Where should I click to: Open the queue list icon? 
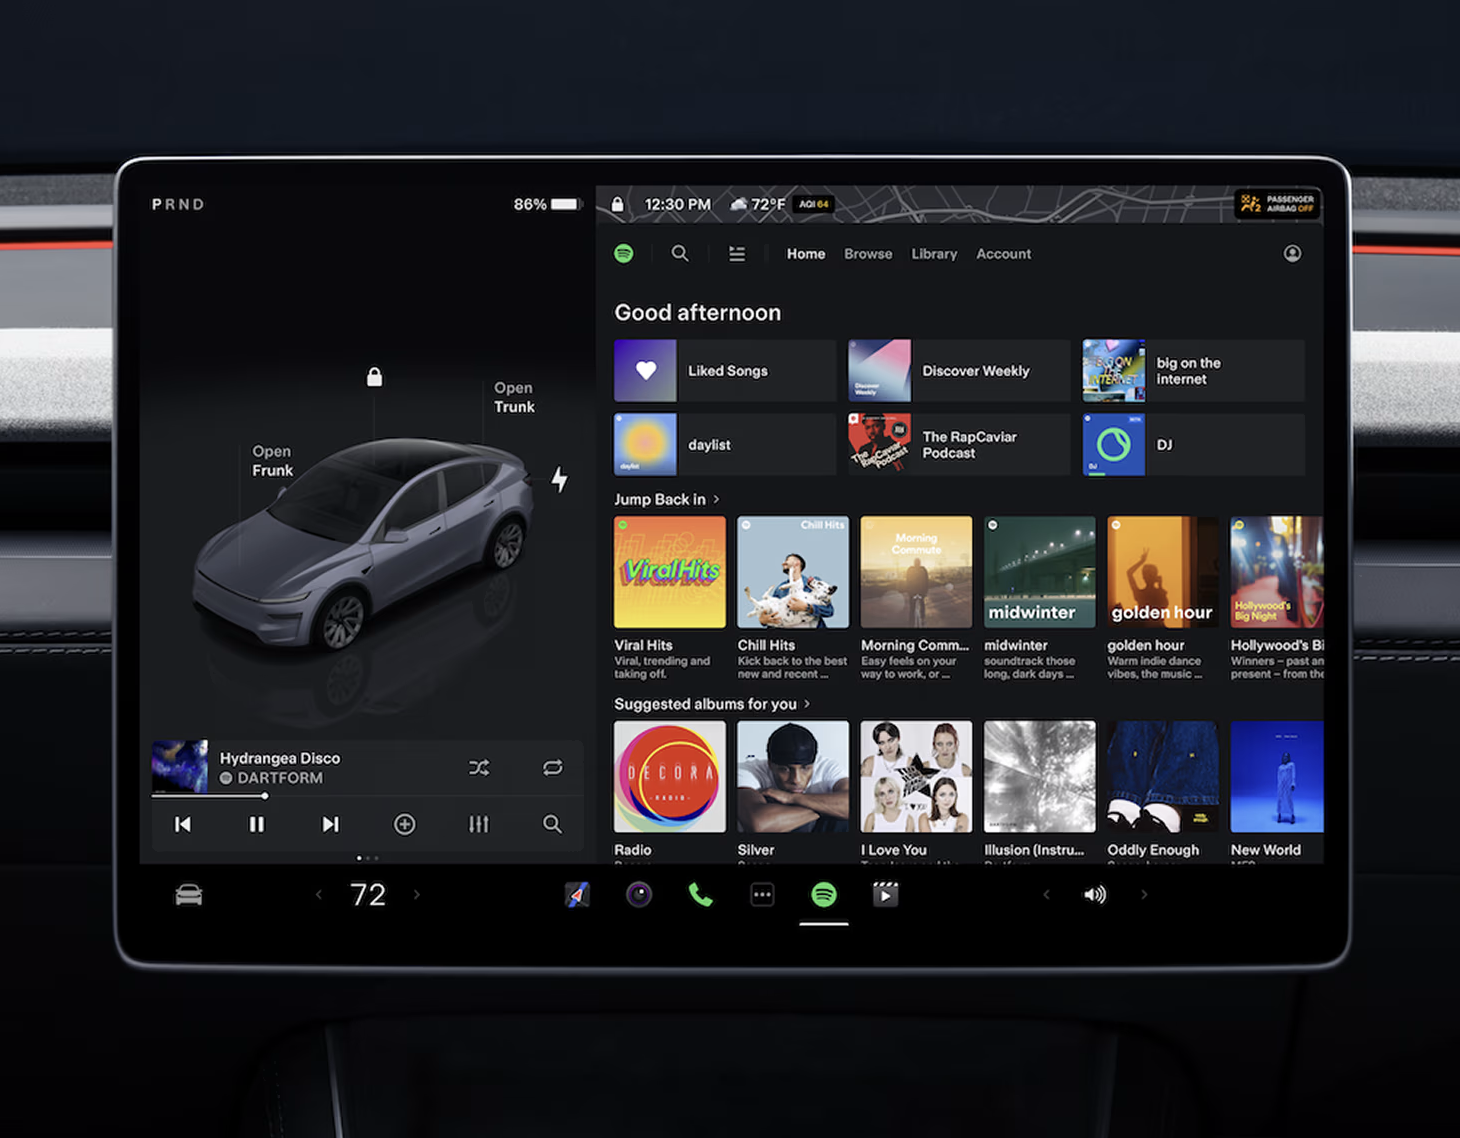(737, 253)
